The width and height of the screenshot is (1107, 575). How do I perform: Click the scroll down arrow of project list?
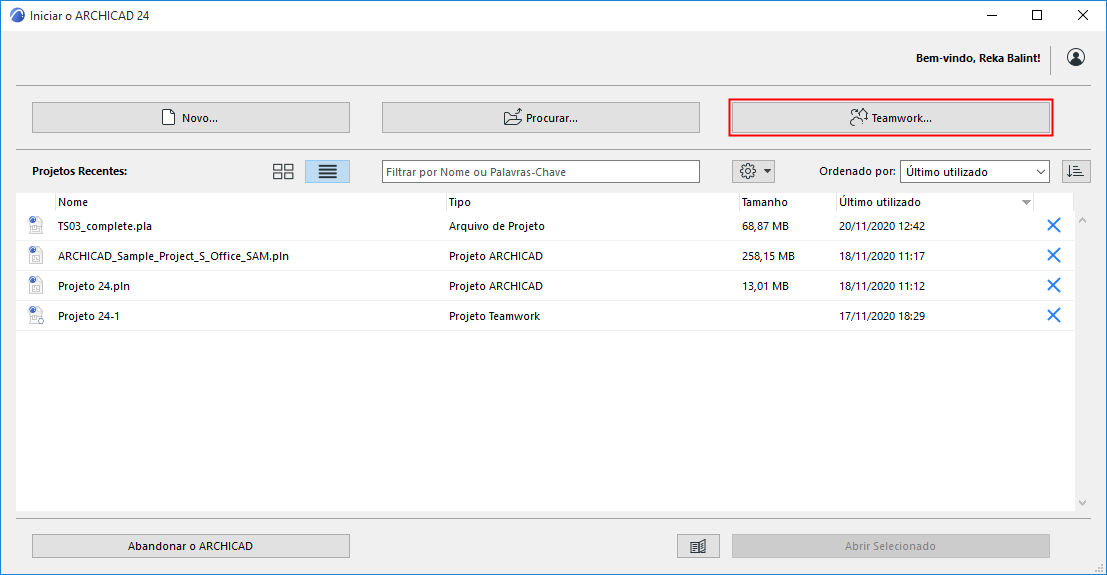tap(1082, 503)
